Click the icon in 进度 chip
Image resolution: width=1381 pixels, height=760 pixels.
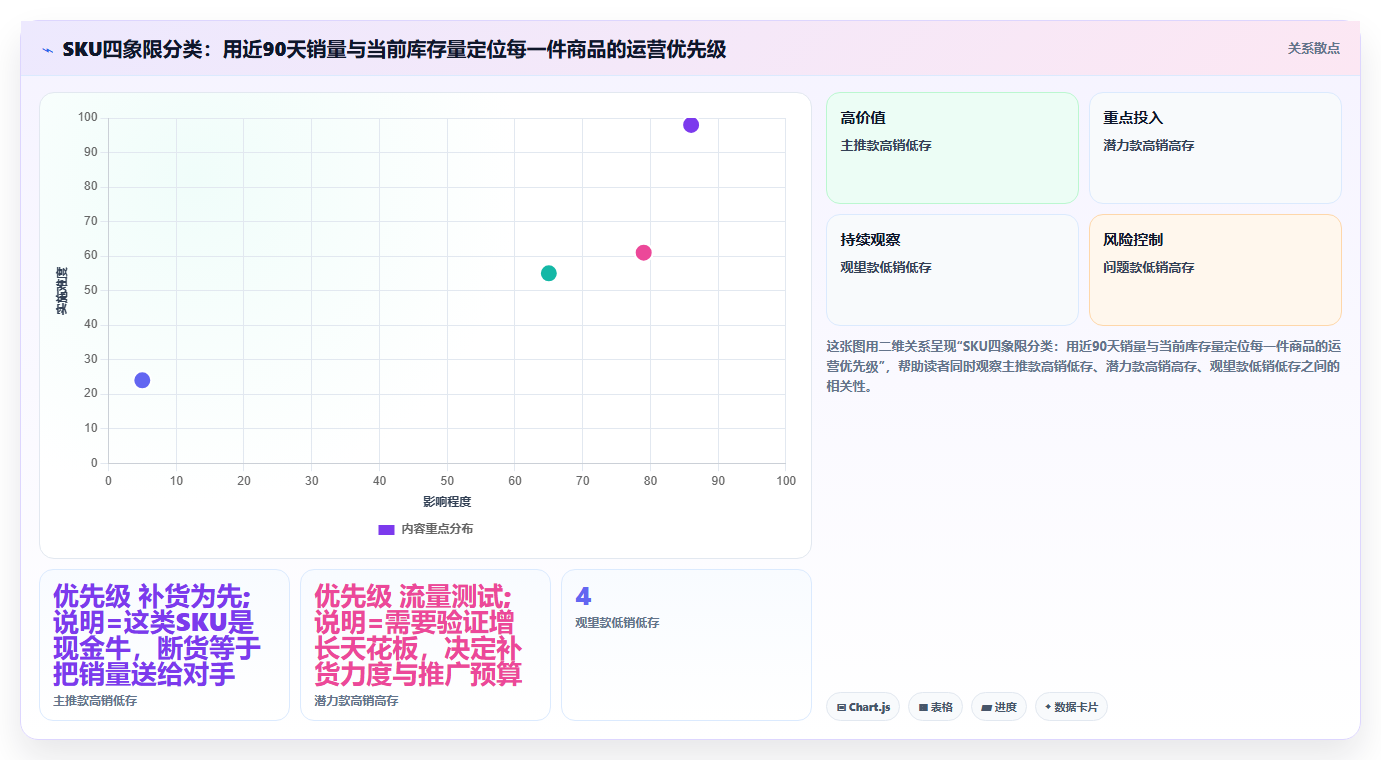(x=987, y=708)
